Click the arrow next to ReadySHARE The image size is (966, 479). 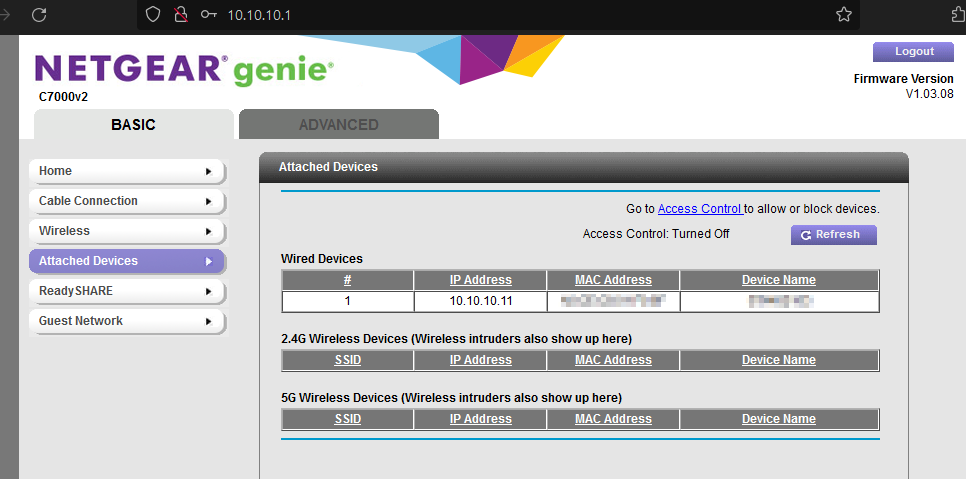tap(209, 291)
